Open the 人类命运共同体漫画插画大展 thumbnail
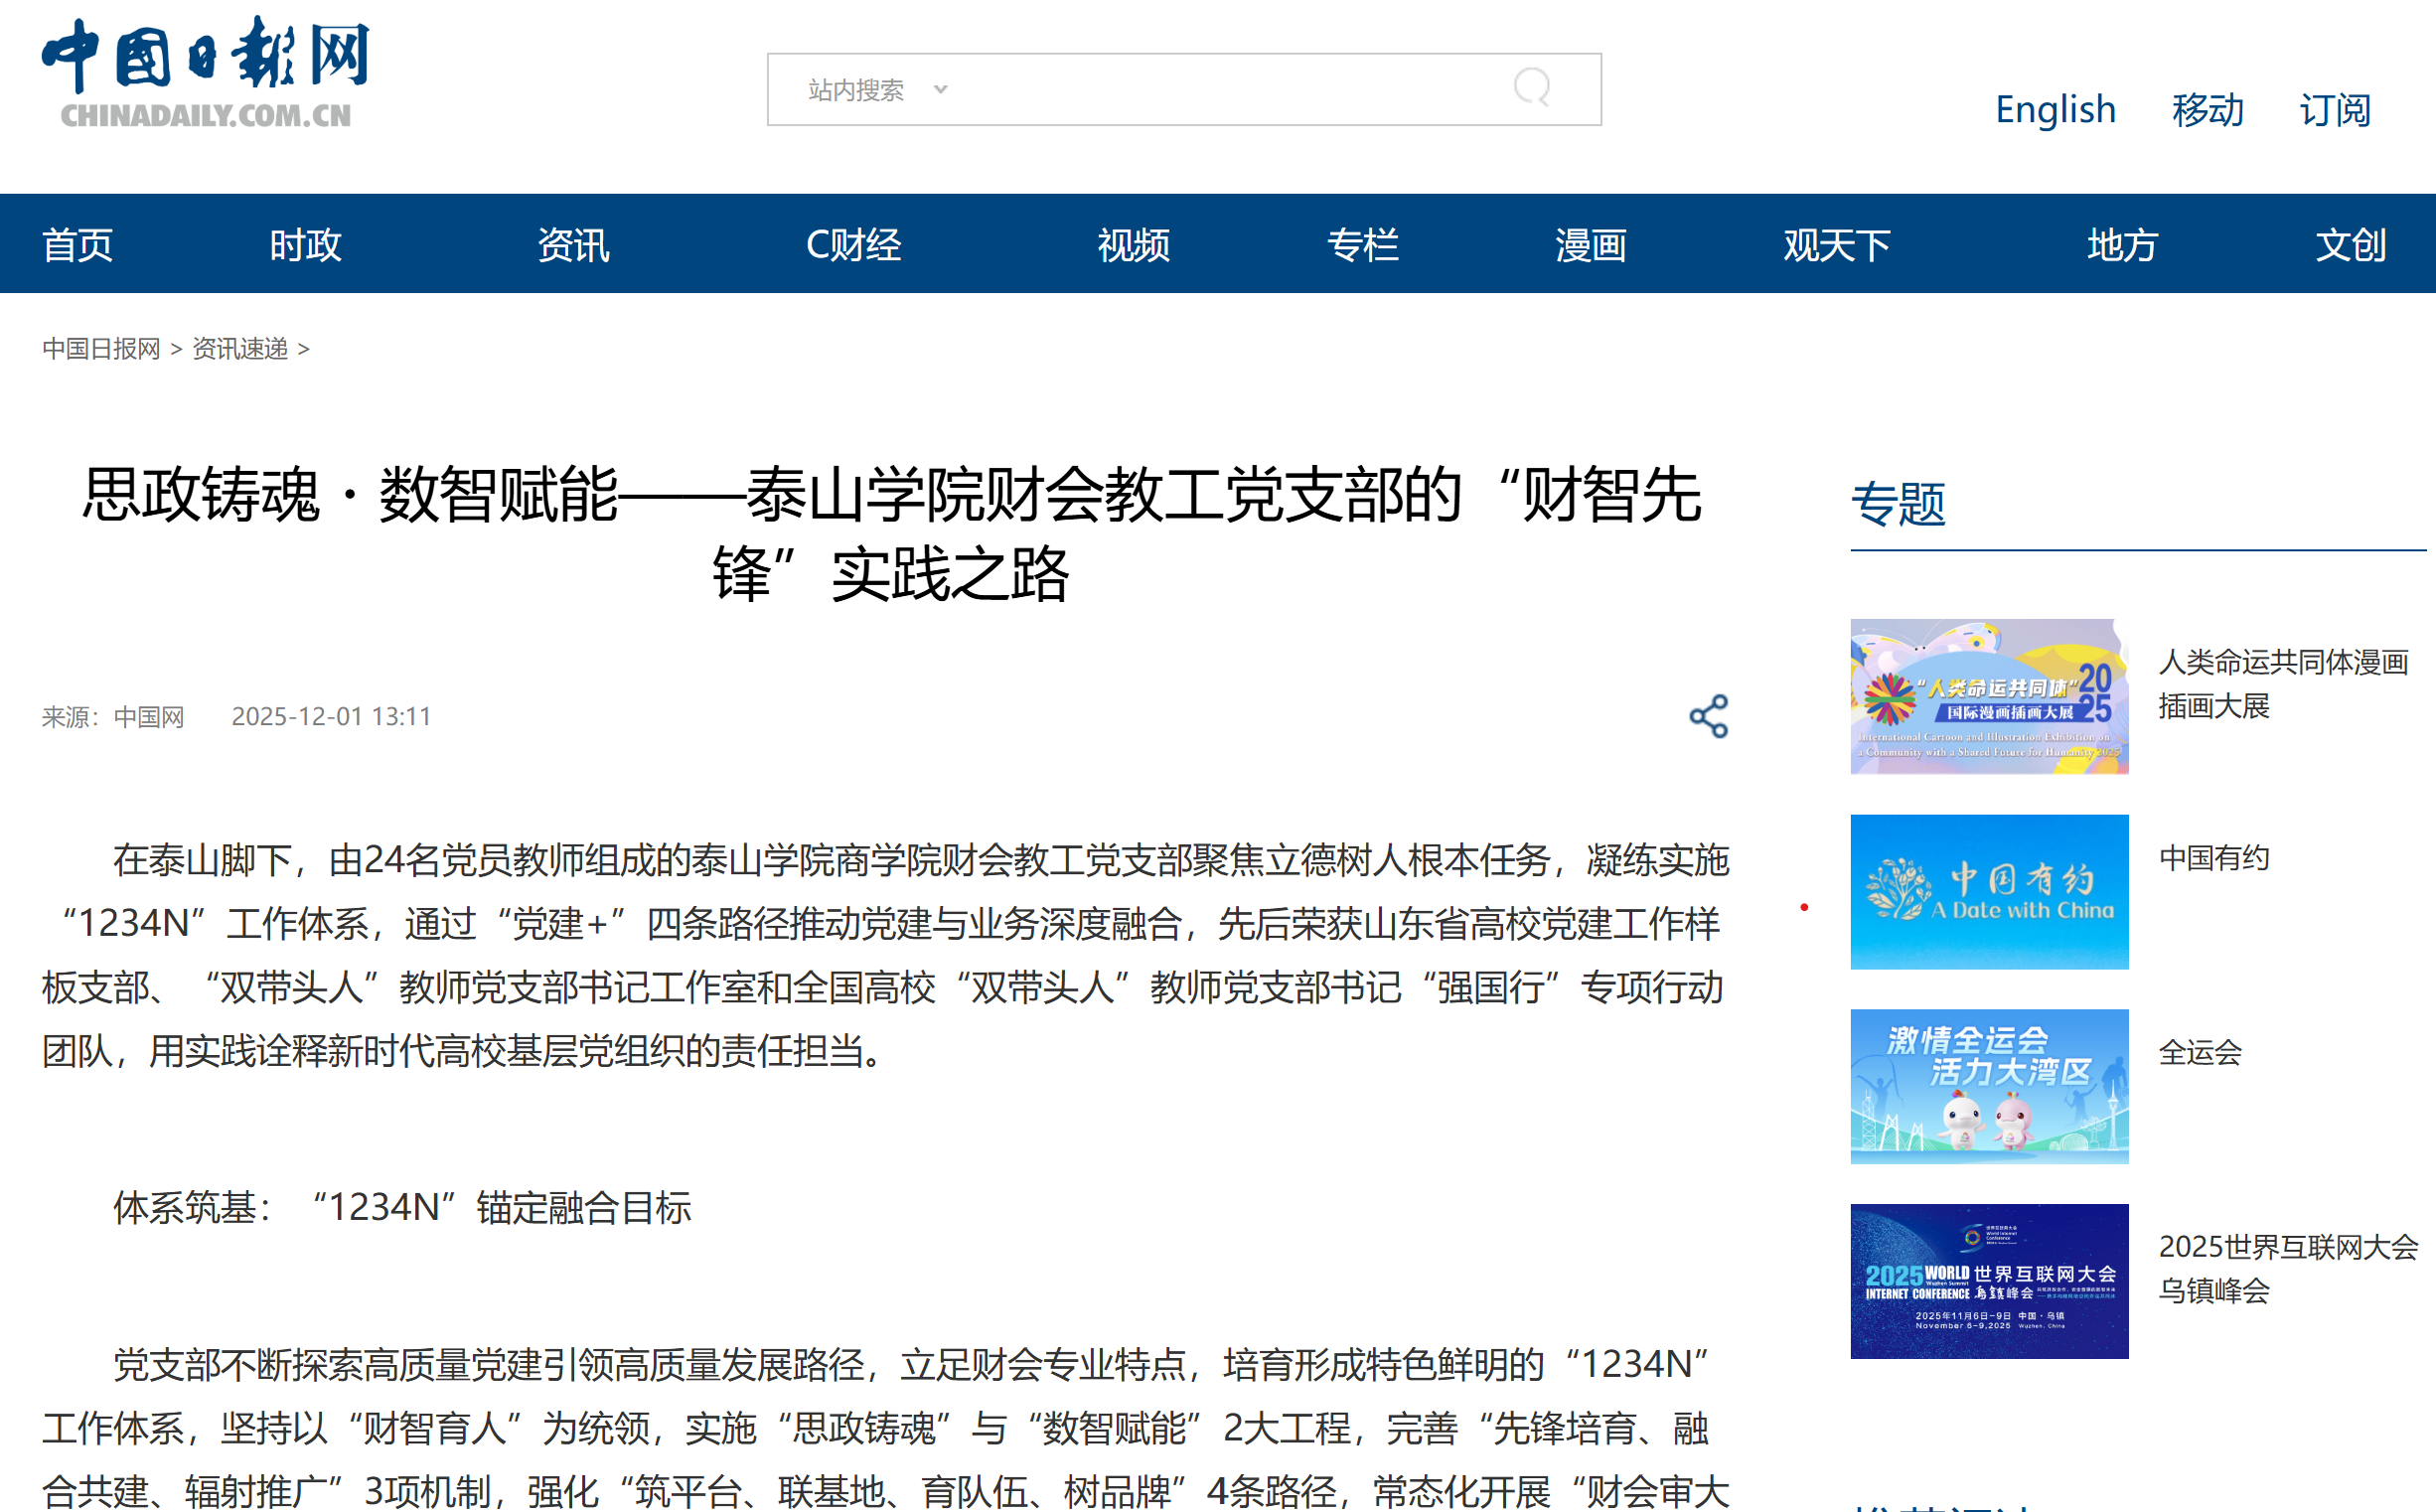This screenshot has height=1512, width=2436. tap(1988, 696)
